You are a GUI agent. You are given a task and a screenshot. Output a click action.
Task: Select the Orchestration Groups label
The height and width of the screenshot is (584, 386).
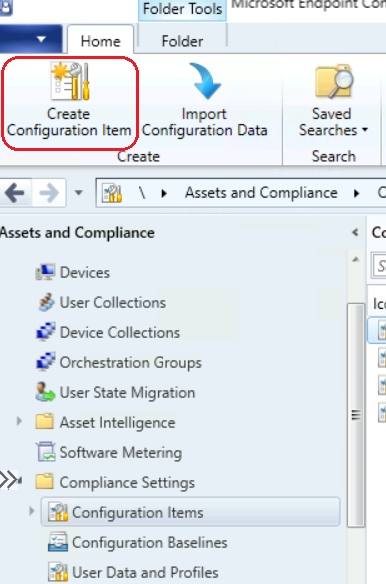131,362
